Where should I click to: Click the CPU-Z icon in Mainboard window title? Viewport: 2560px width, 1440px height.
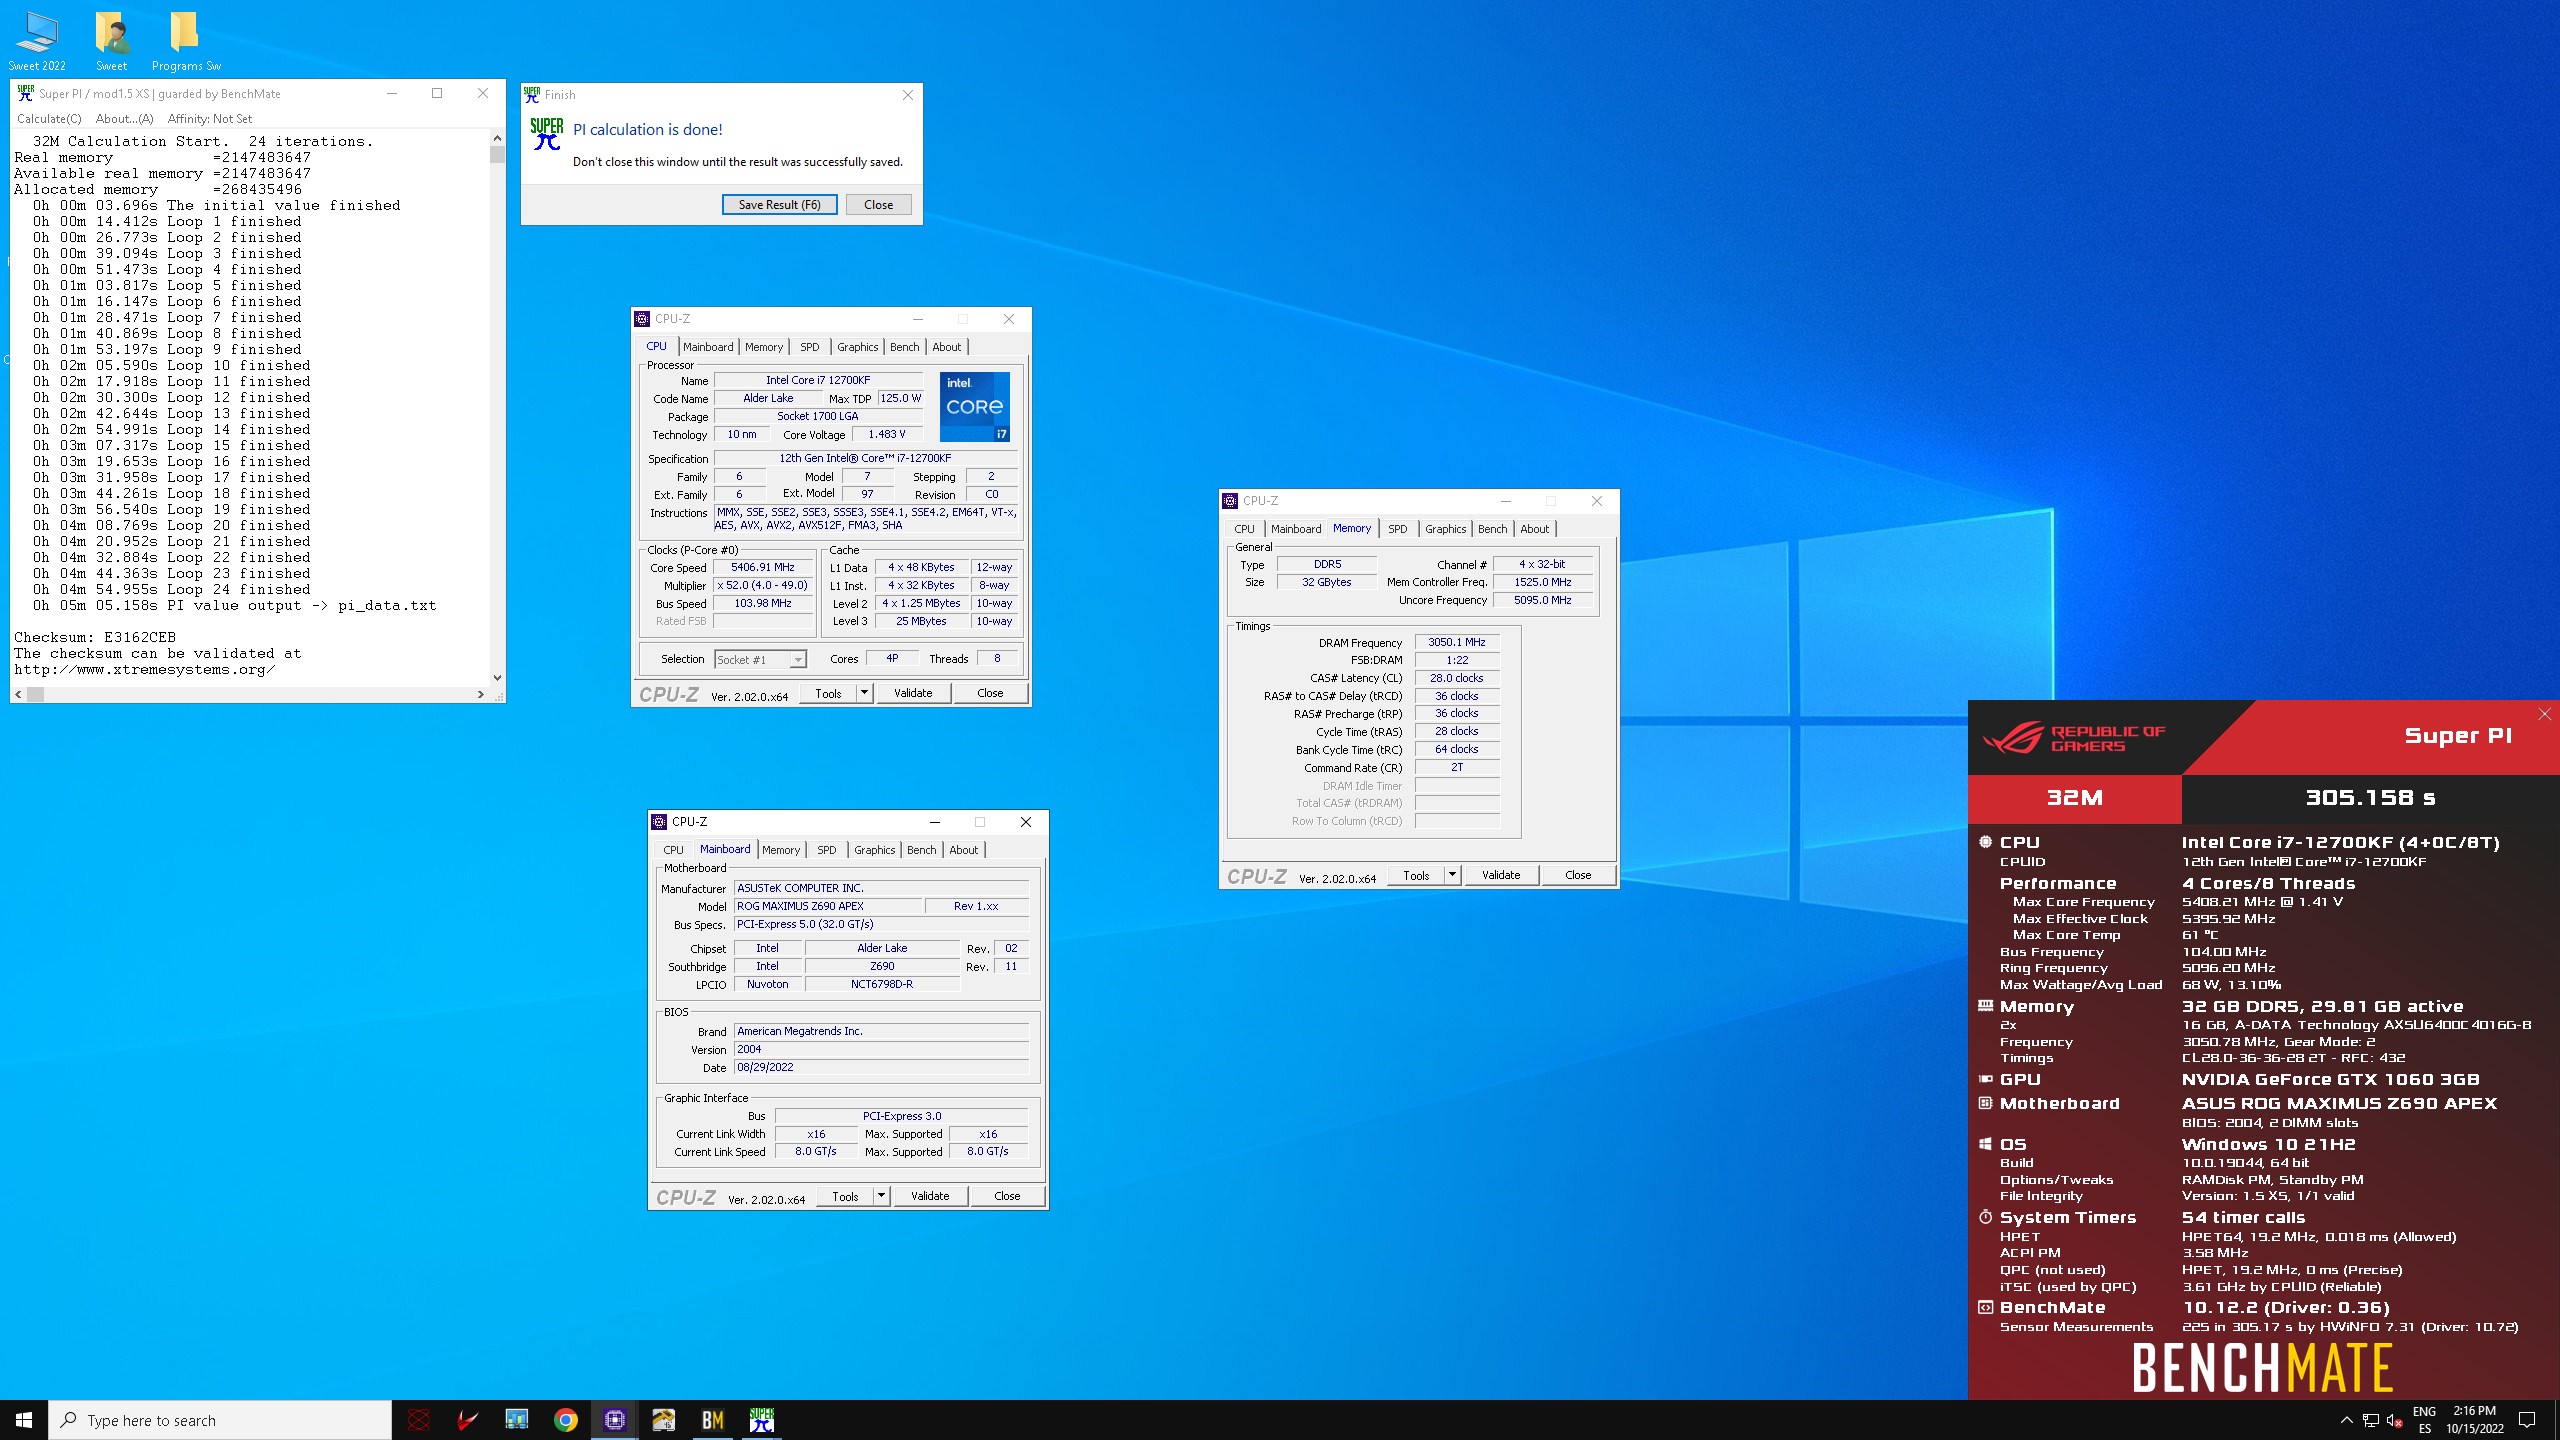coord(659,822)
